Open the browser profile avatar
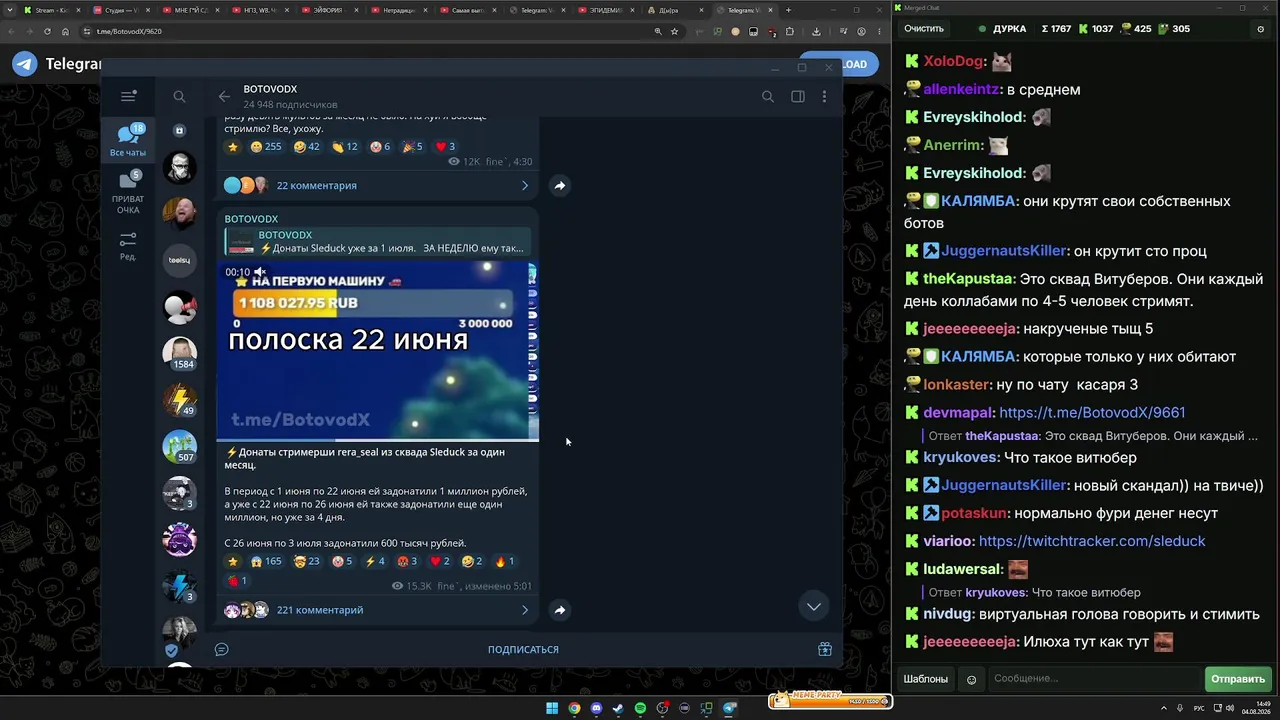Viewport: 1280px width, 720px height. pyautogui.click(x=862, y=31)
